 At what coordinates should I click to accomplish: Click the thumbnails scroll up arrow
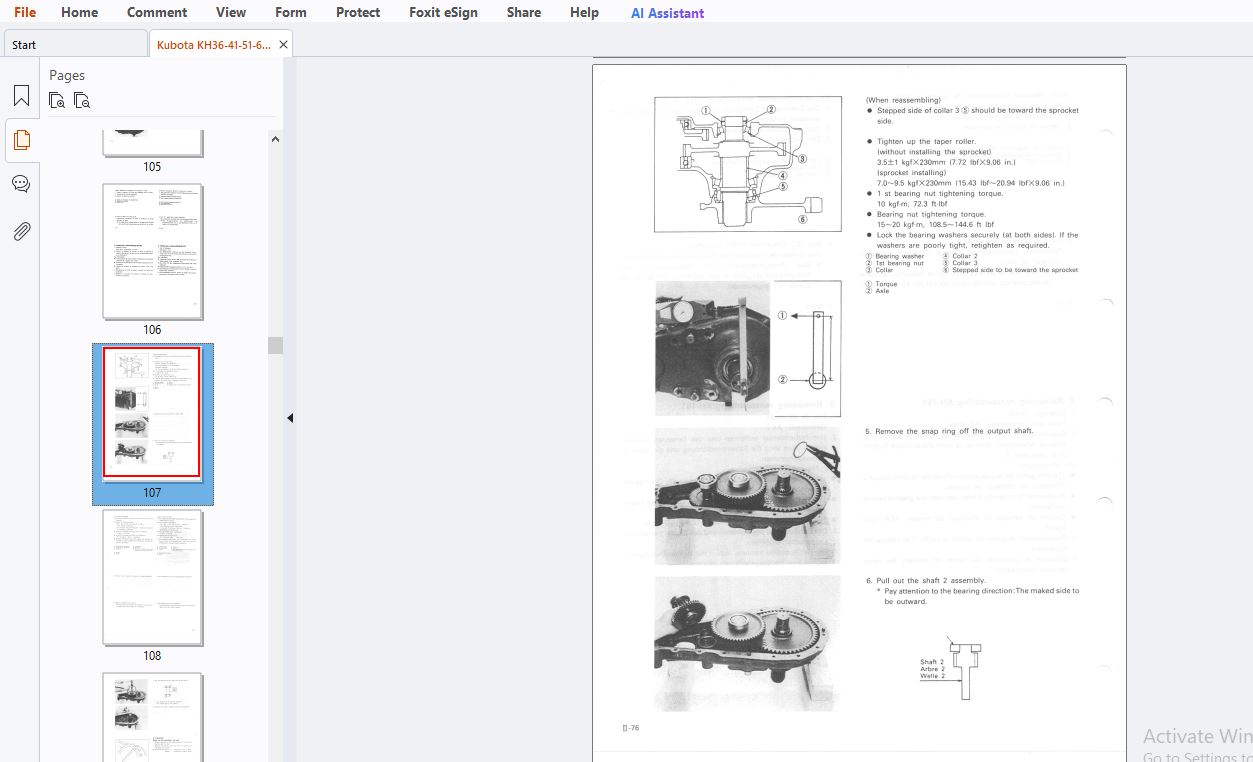pyautogui.click(x=275, y=139)
